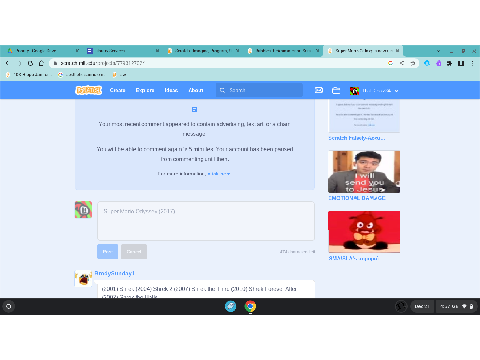Open the Explore menu item
The width and height of the screenshot is (480, 360).
(145, 90)
